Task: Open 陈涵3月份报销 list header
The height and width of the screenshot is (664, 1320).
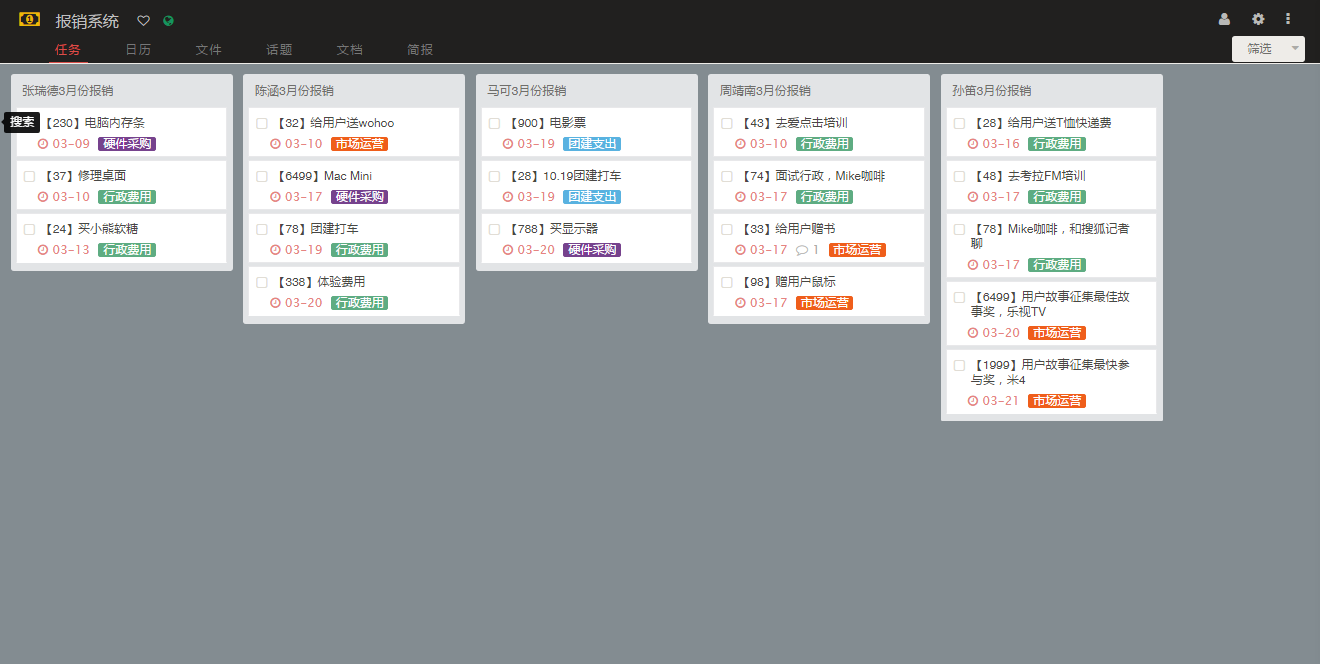Action: (x=294, y=90)
